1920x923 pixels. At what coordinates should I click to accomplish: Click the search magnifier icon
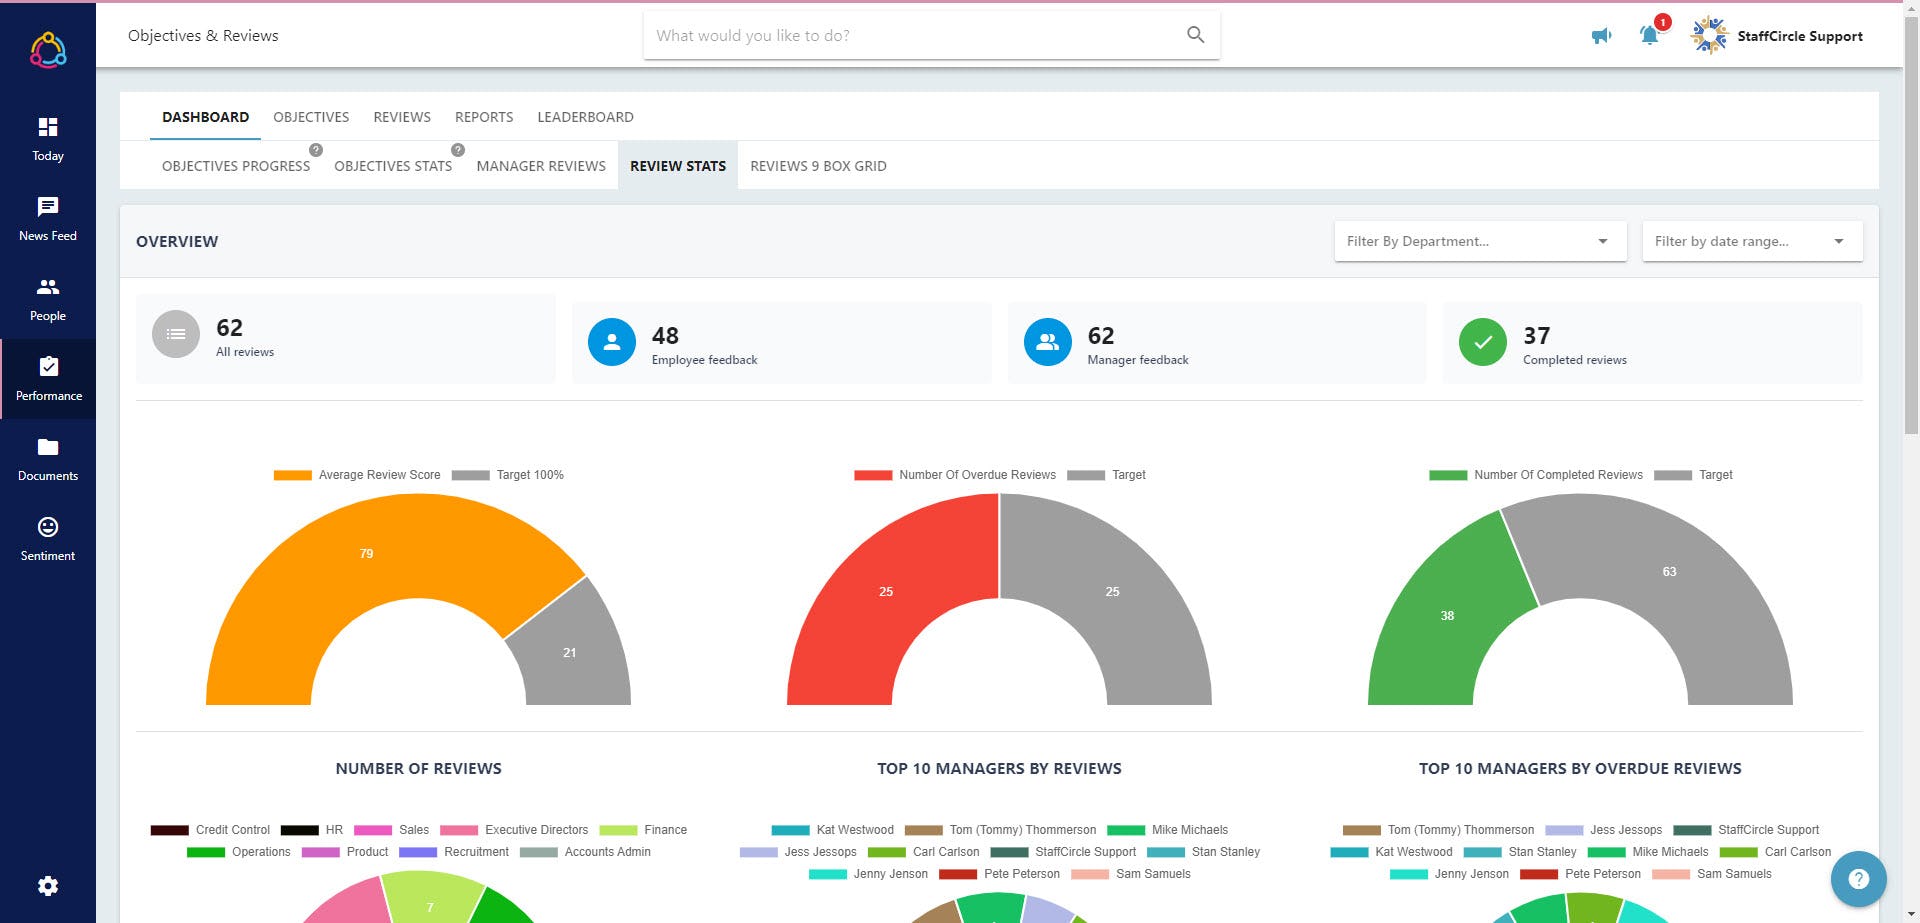point(1195,35)
